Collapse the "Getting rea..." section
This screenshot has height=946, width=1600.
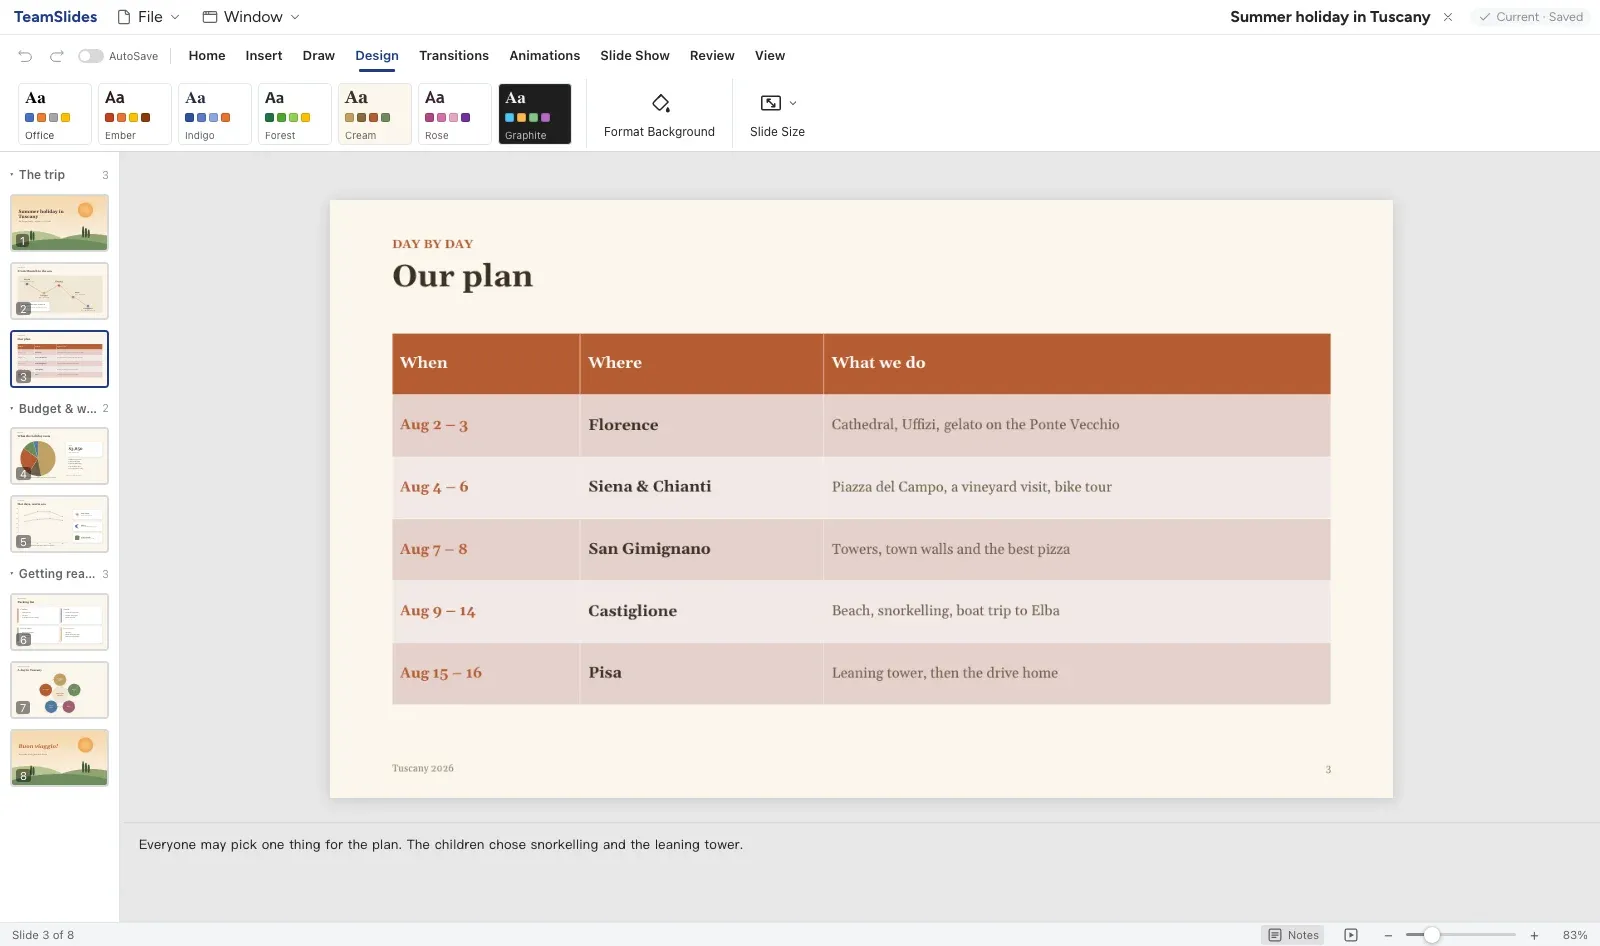(x=58, y=574)
